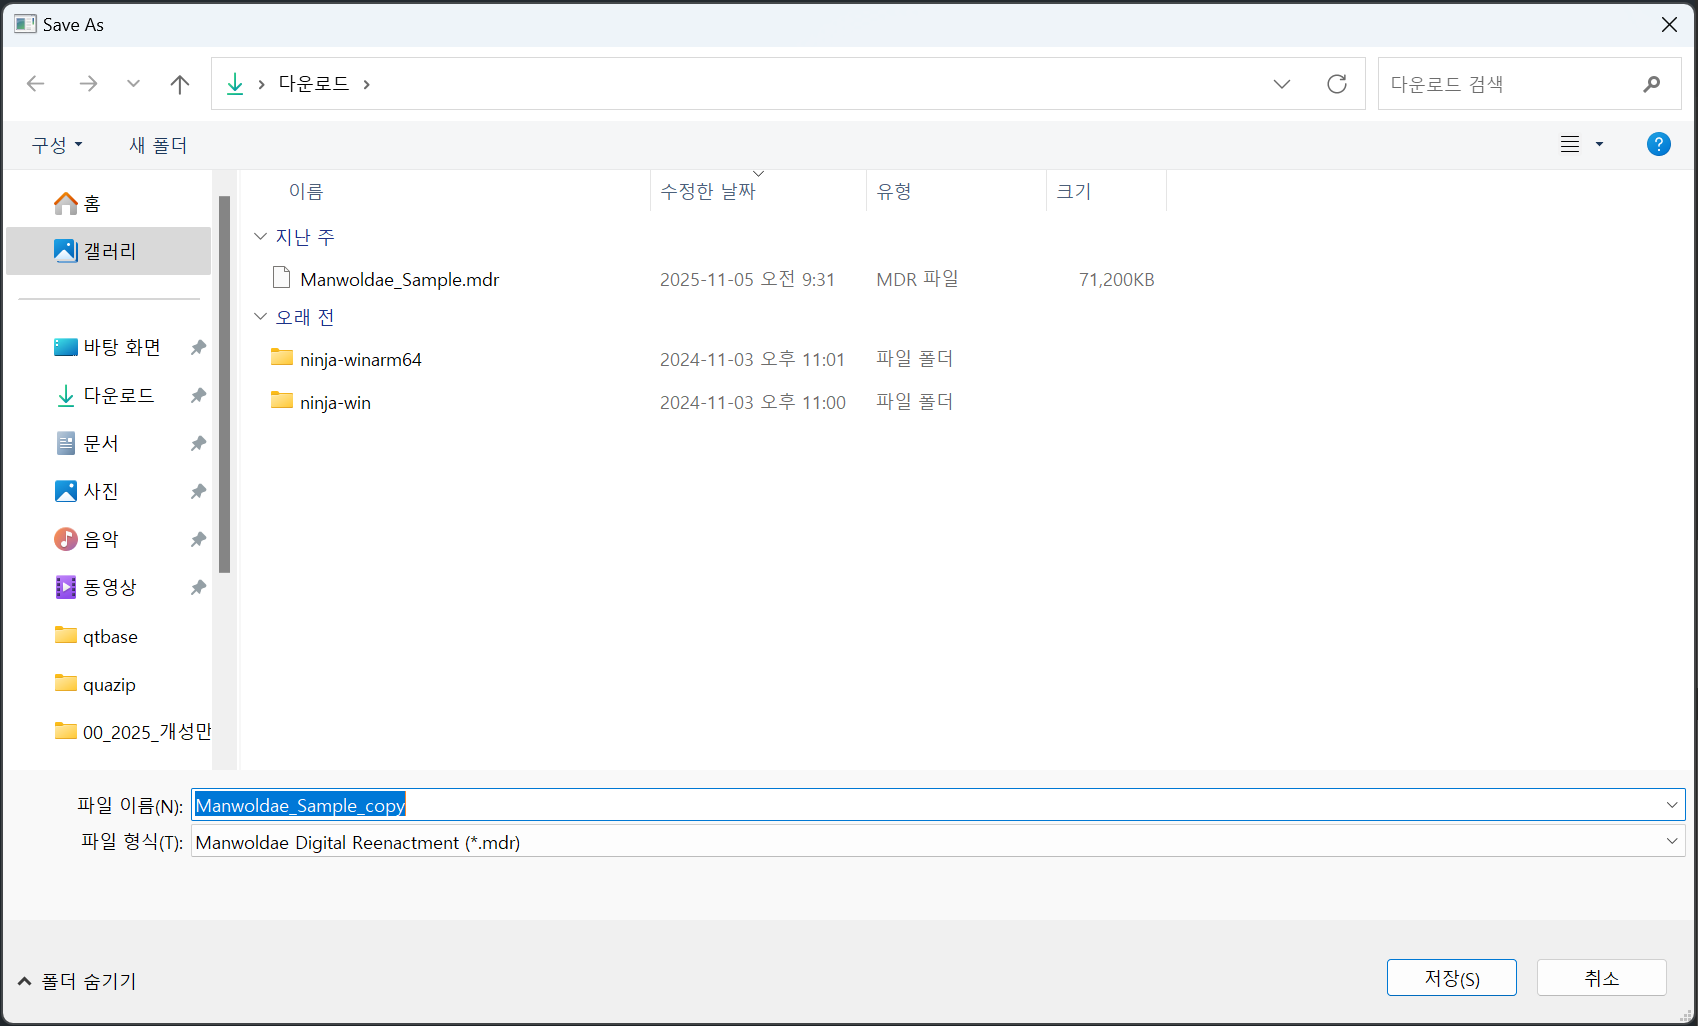Click the search magnifier icon
This screenshot has height=1026, width=1698.
point(1651,84)
